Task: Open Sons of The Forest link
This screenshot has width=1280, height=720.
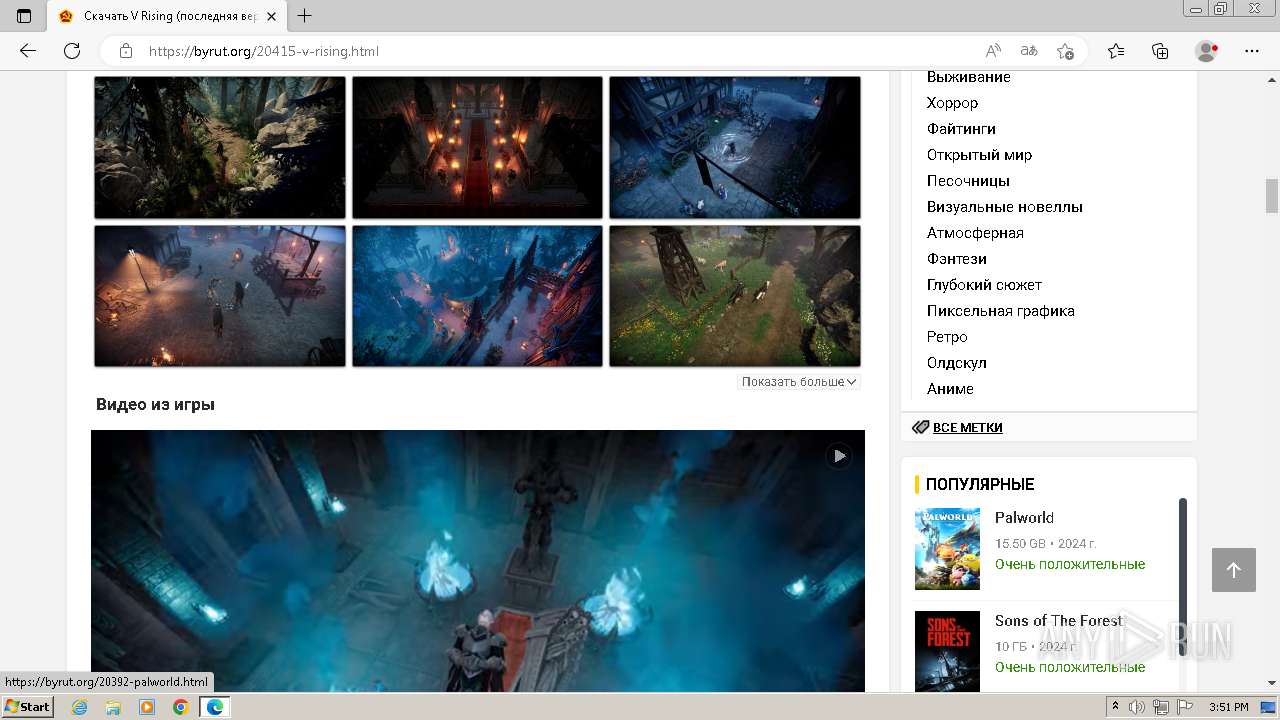Action: click(x=1059, y=620)
